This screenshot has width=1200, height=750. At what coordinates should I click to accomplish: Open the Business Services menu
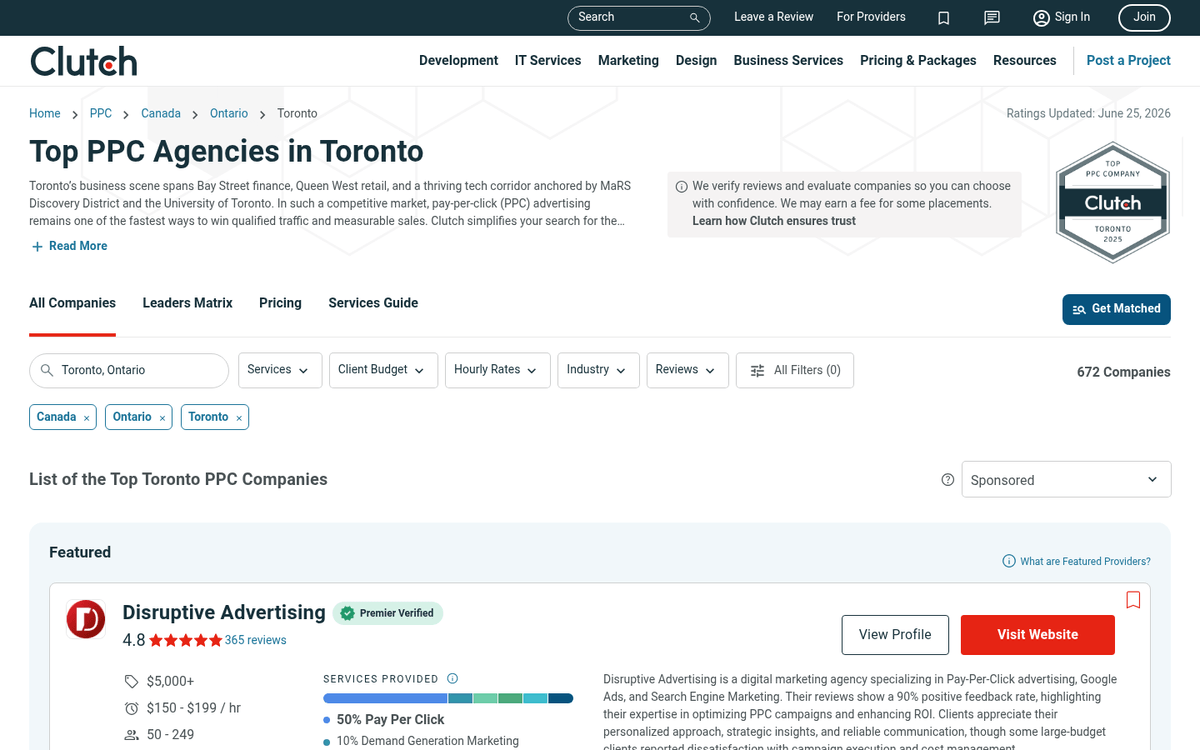coord(788,61)
